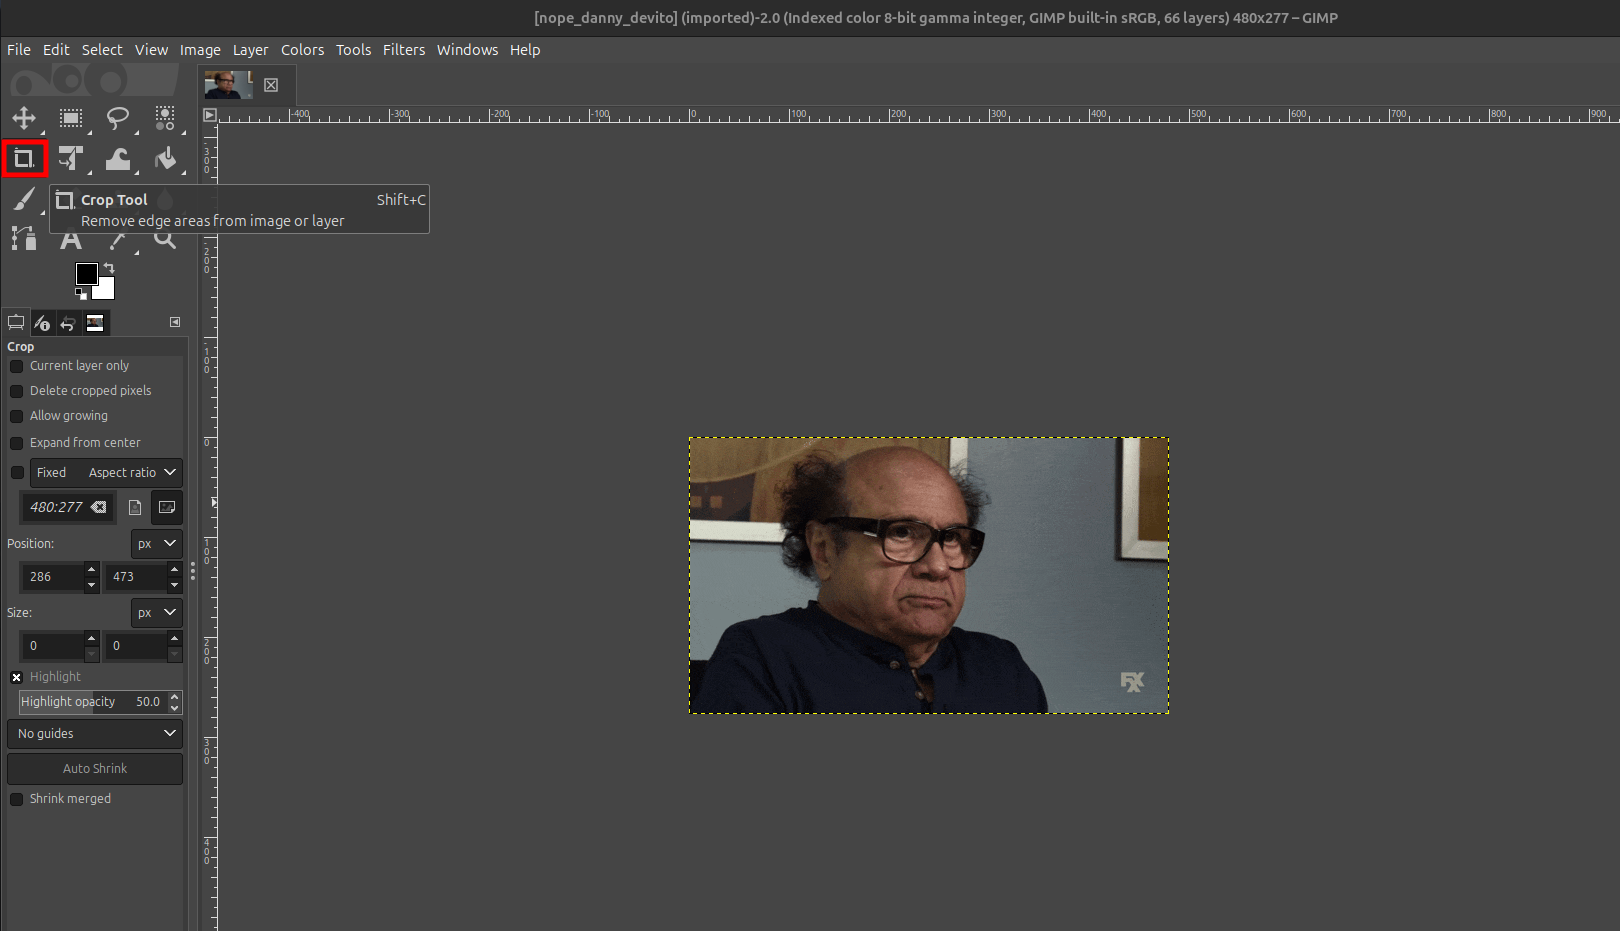The image size is (1620, 931).
Task: Open the dock tab configuration menu
Action: 175,322
